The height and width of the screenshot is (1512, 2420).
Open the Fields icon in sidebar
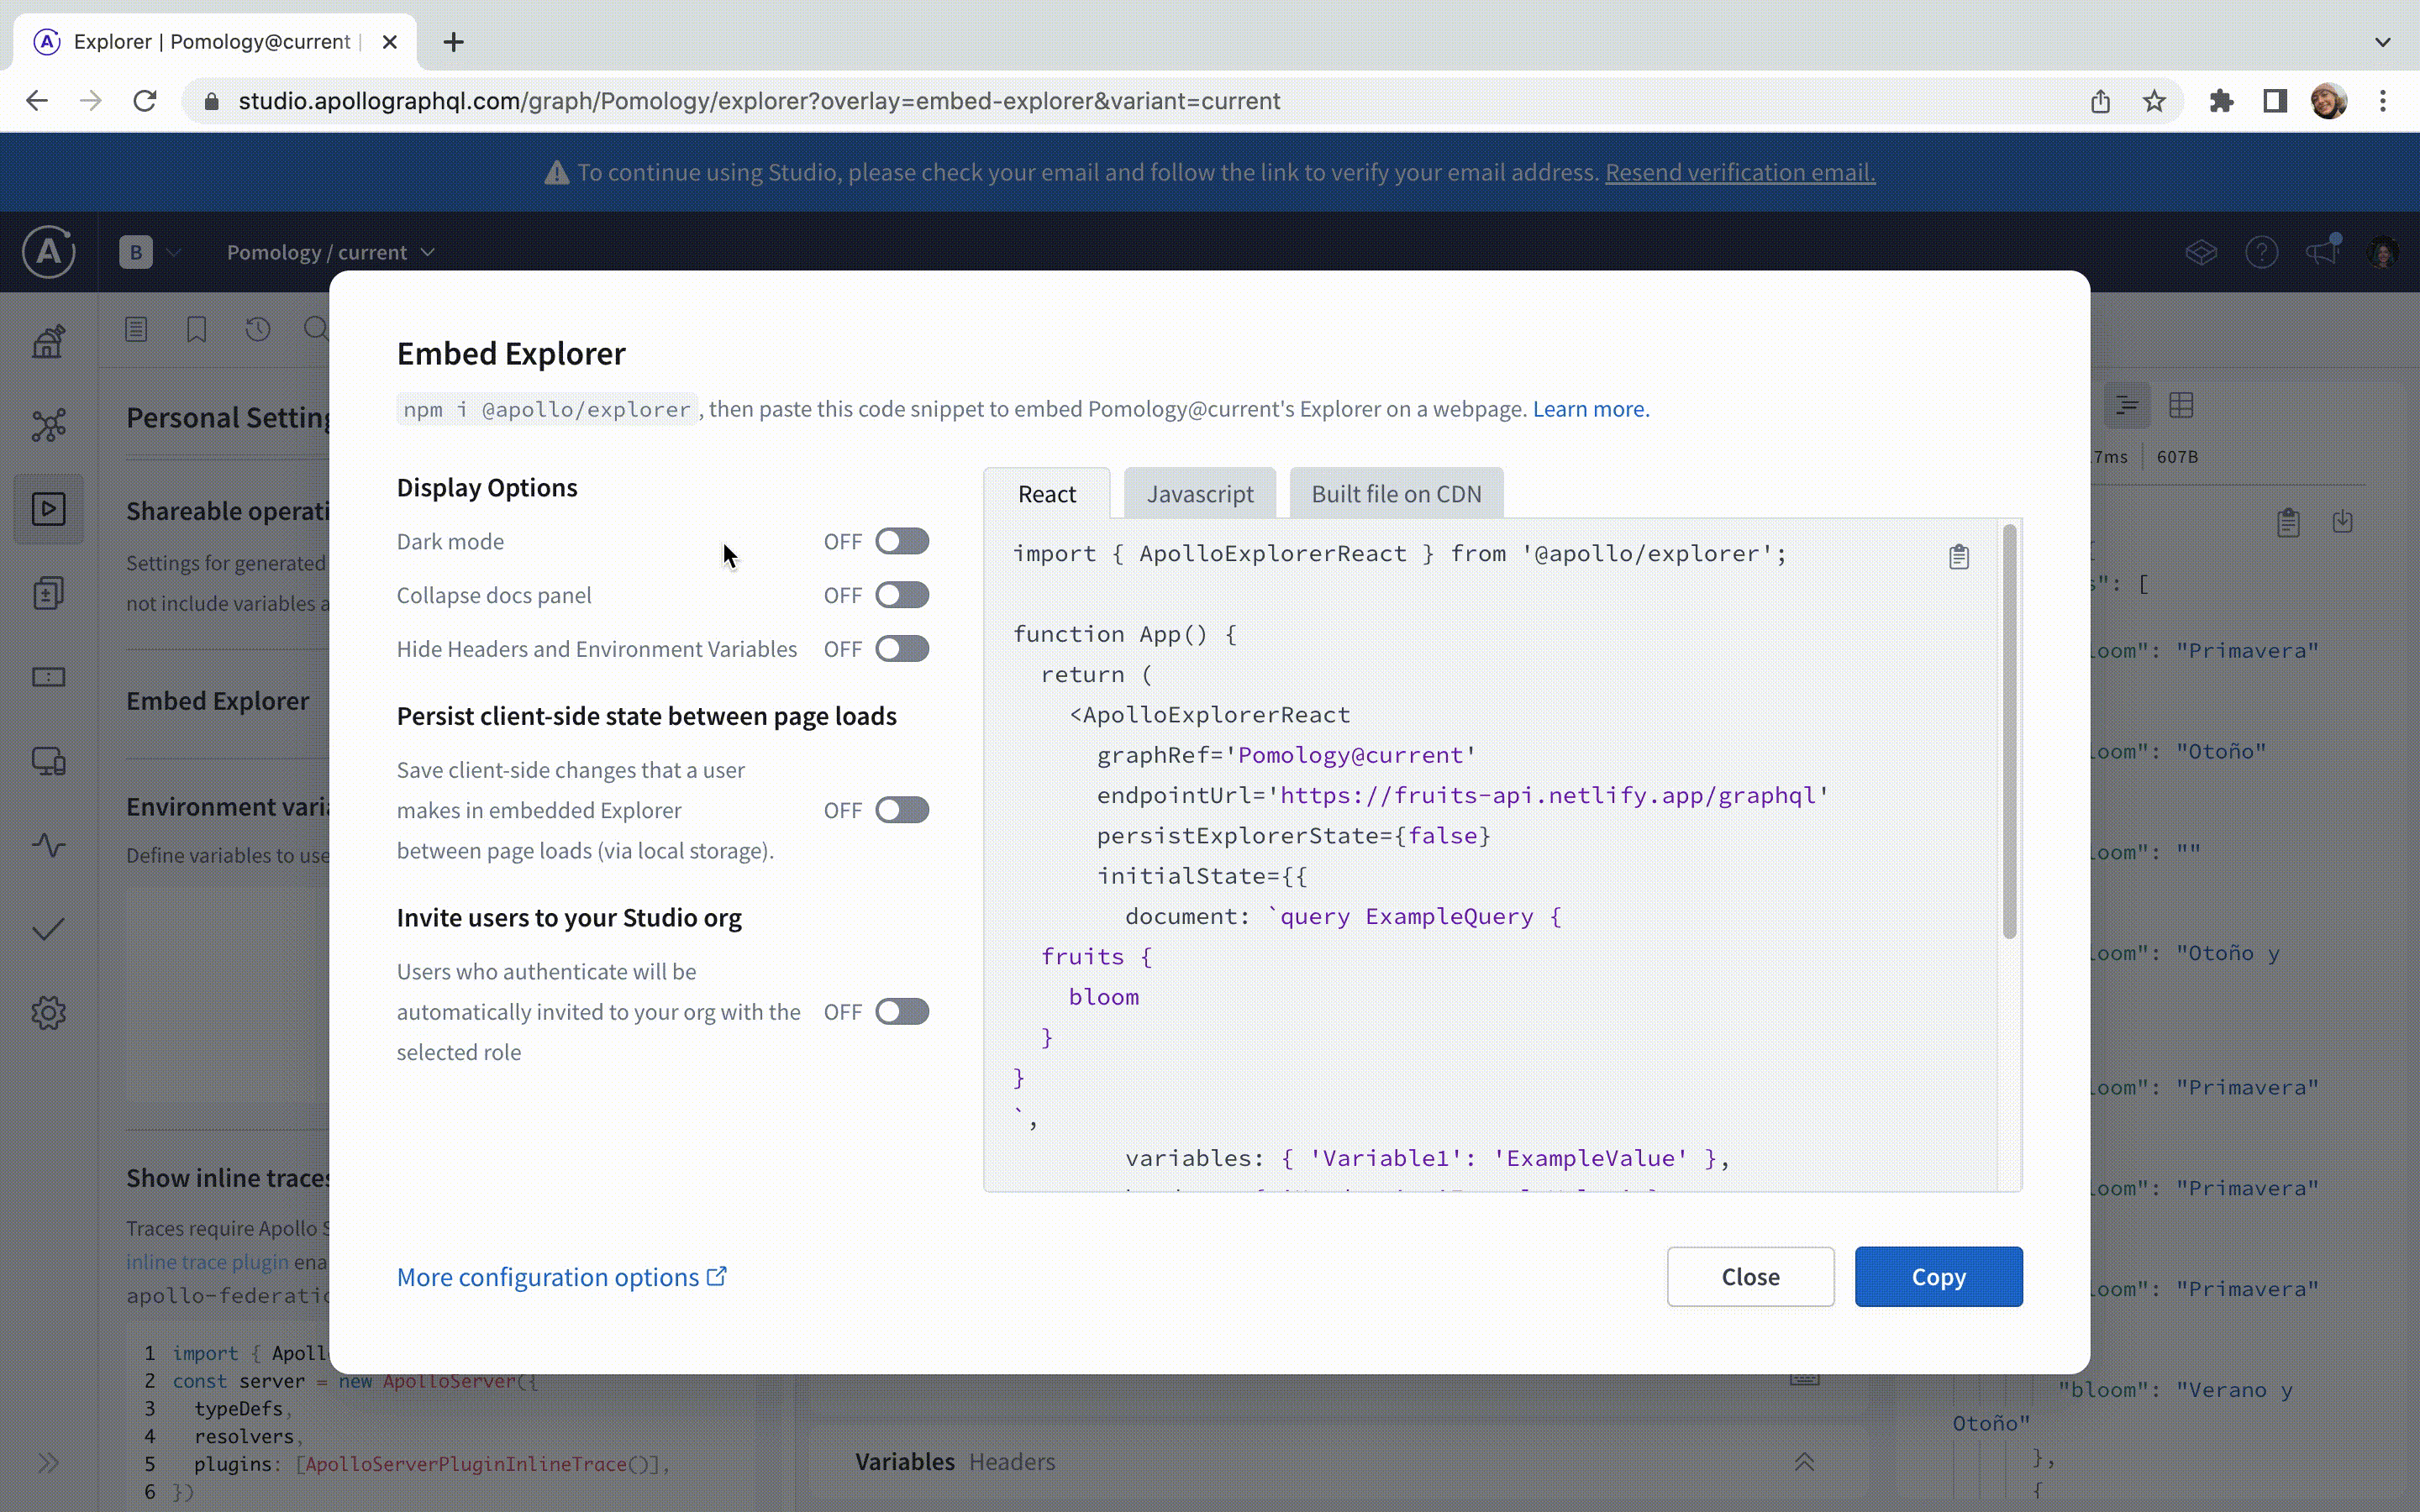[x=48, y=677]
